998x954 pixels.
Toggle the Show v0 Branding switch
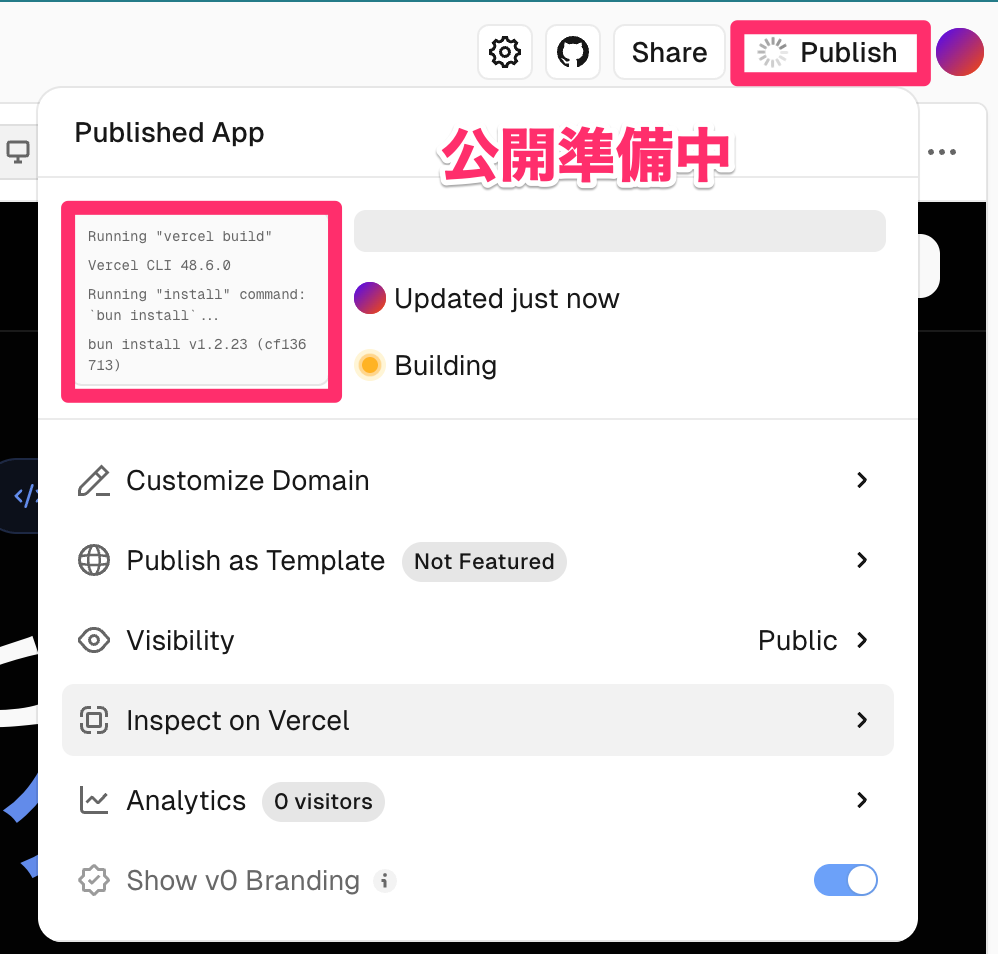coord(846,880)
